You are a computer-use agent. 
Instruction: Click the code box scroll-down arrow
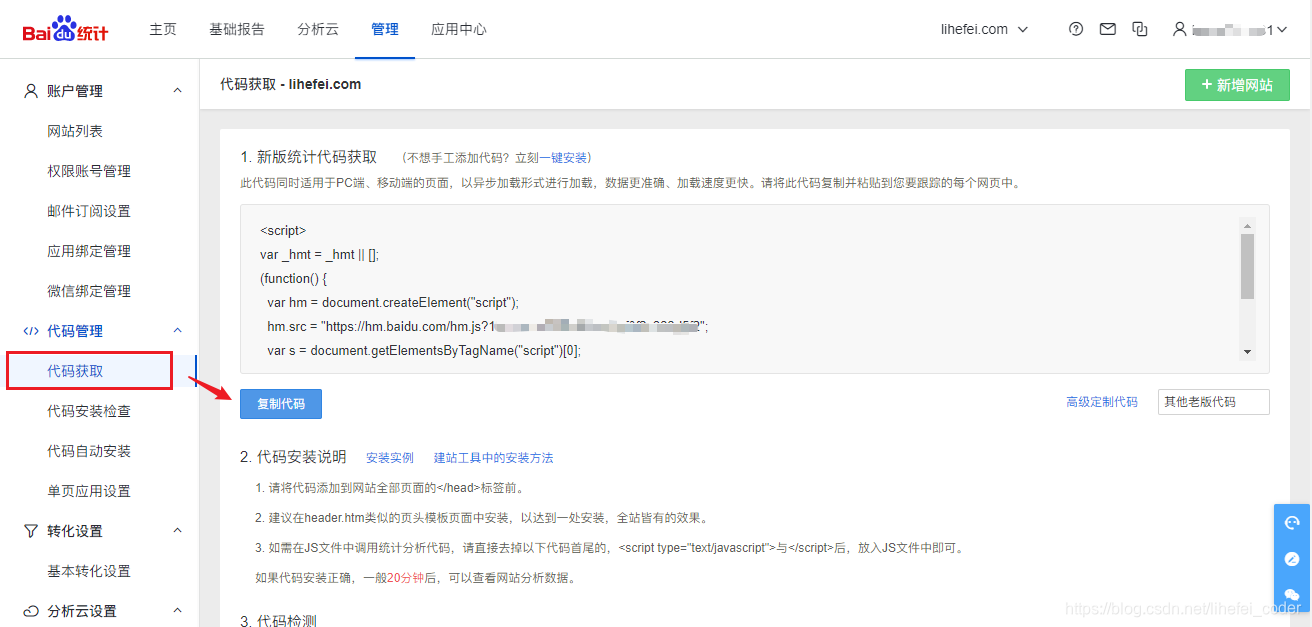pyautogui.click(x=1247, y=352)
